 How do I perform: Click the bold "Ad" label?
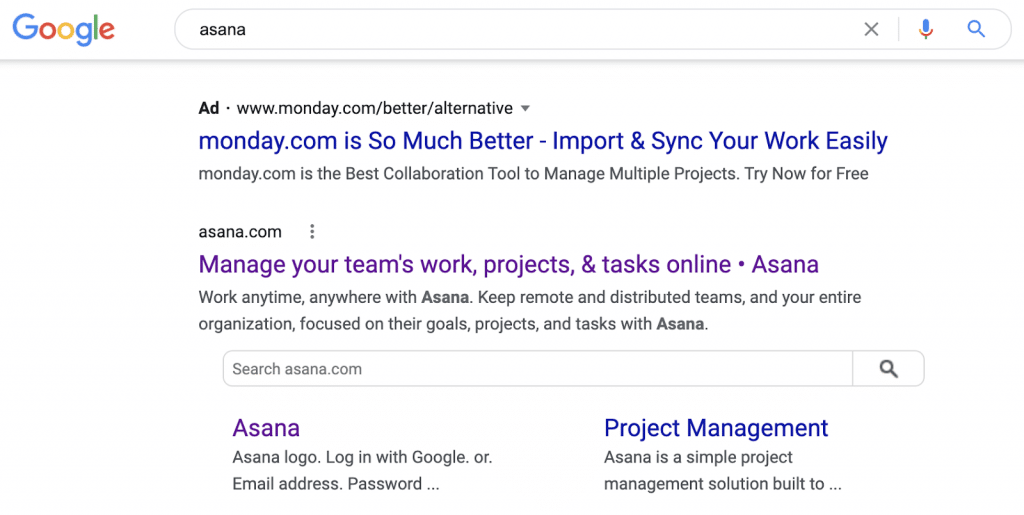(208, 108)
